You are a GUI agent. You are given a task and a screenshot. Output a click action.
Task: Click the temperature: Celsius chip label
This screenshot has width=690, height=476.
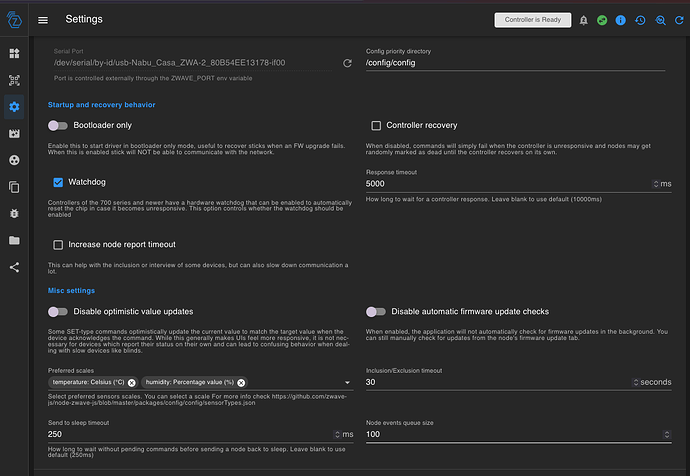(88, 382)
